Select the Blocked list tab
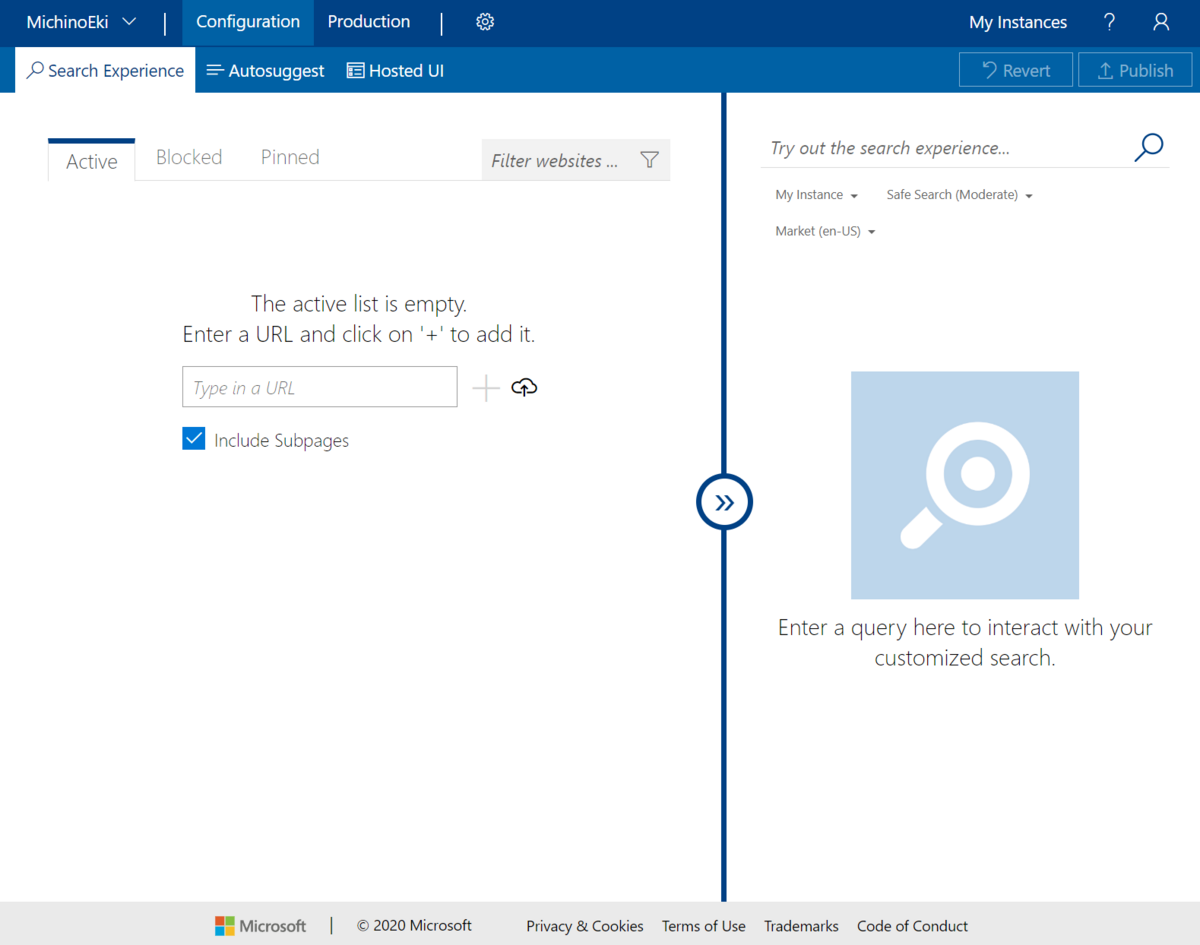The width and height of the screenshot is (1200, 945). (189, 157)
